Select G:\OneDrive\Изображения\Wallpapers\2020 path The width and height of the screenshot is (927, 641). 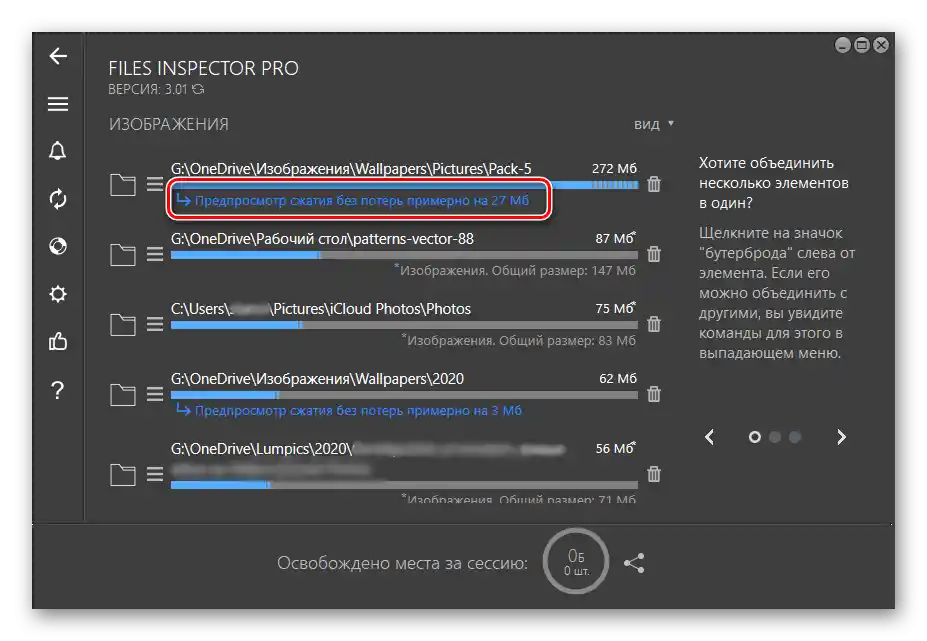tap(317, 378)
